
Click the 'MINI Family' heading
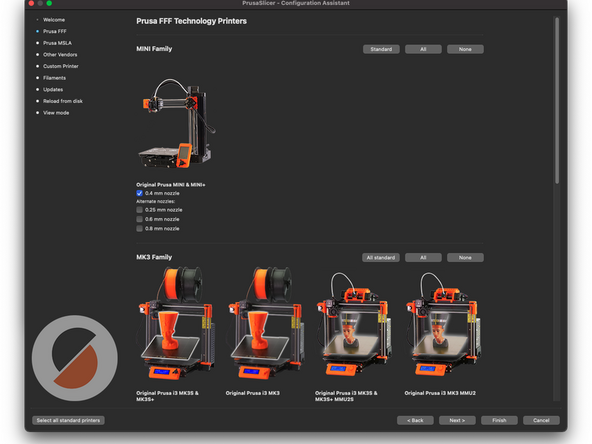tap(154, 49)
